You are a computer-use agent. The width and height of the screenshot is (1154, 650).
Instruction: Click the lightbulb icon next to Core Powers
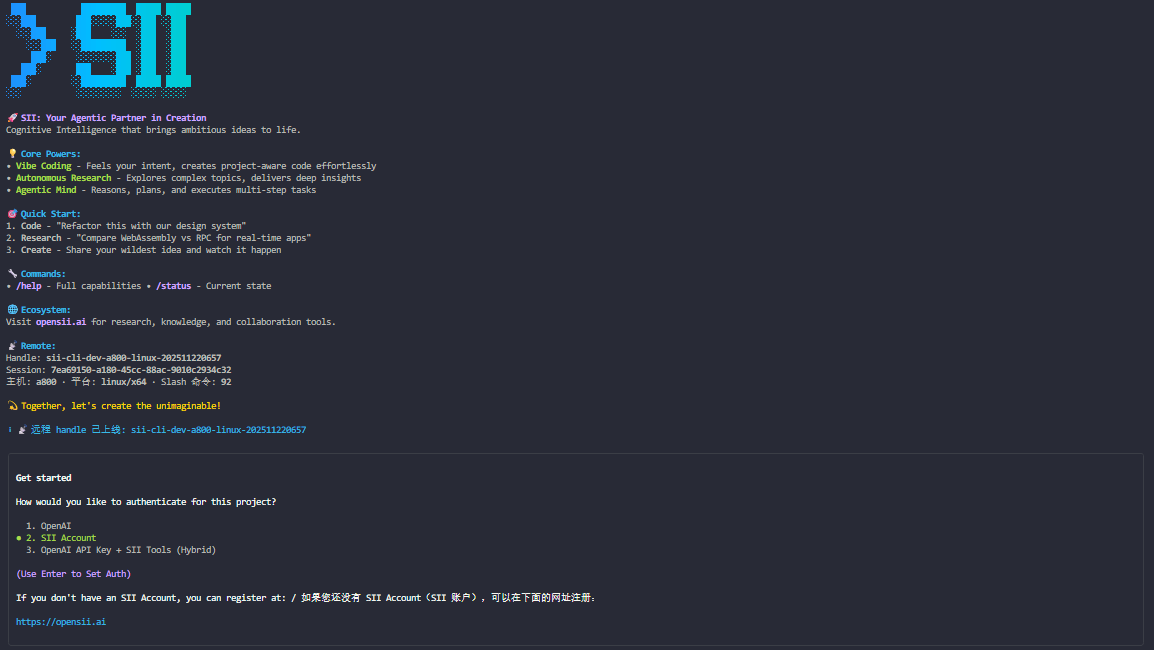10,153
